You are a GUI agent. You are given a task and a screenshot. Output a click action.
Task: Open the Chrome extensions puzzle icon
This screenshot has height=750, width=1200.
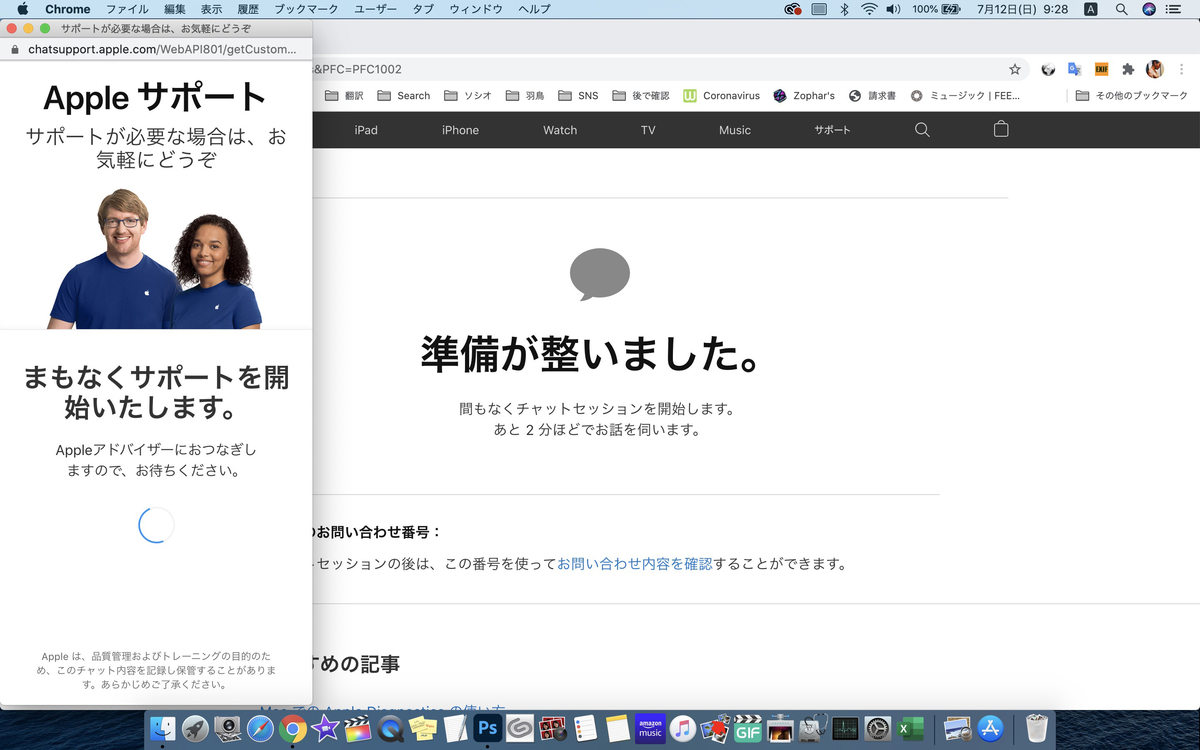click(1128, 69)
